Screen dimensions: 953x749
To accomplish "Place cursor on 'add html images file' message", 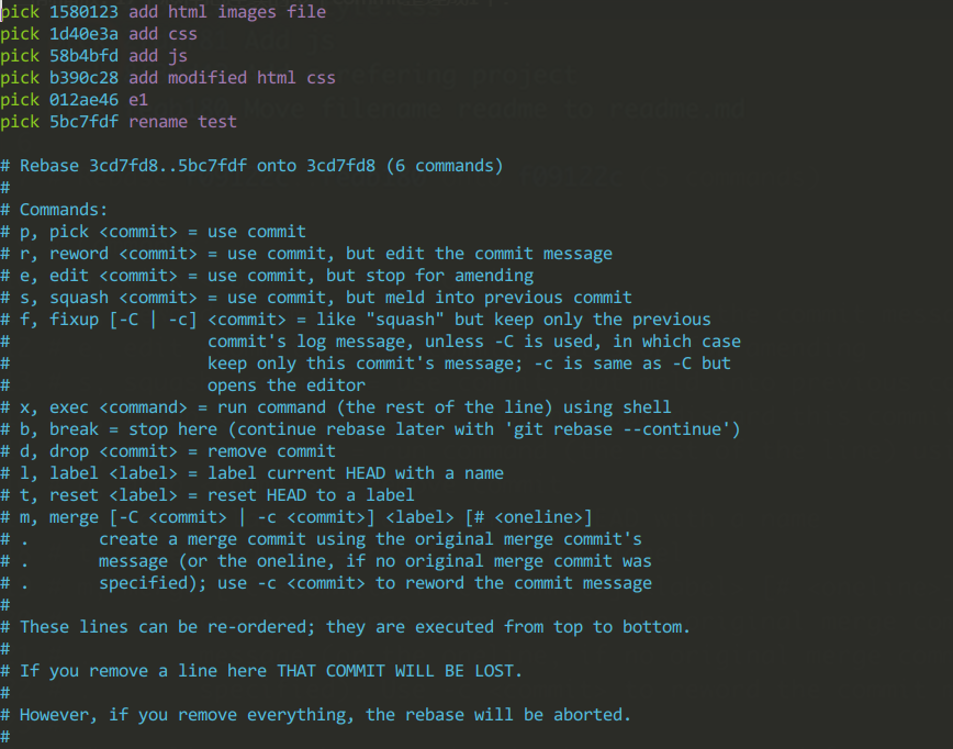I will tap(227, 12).
